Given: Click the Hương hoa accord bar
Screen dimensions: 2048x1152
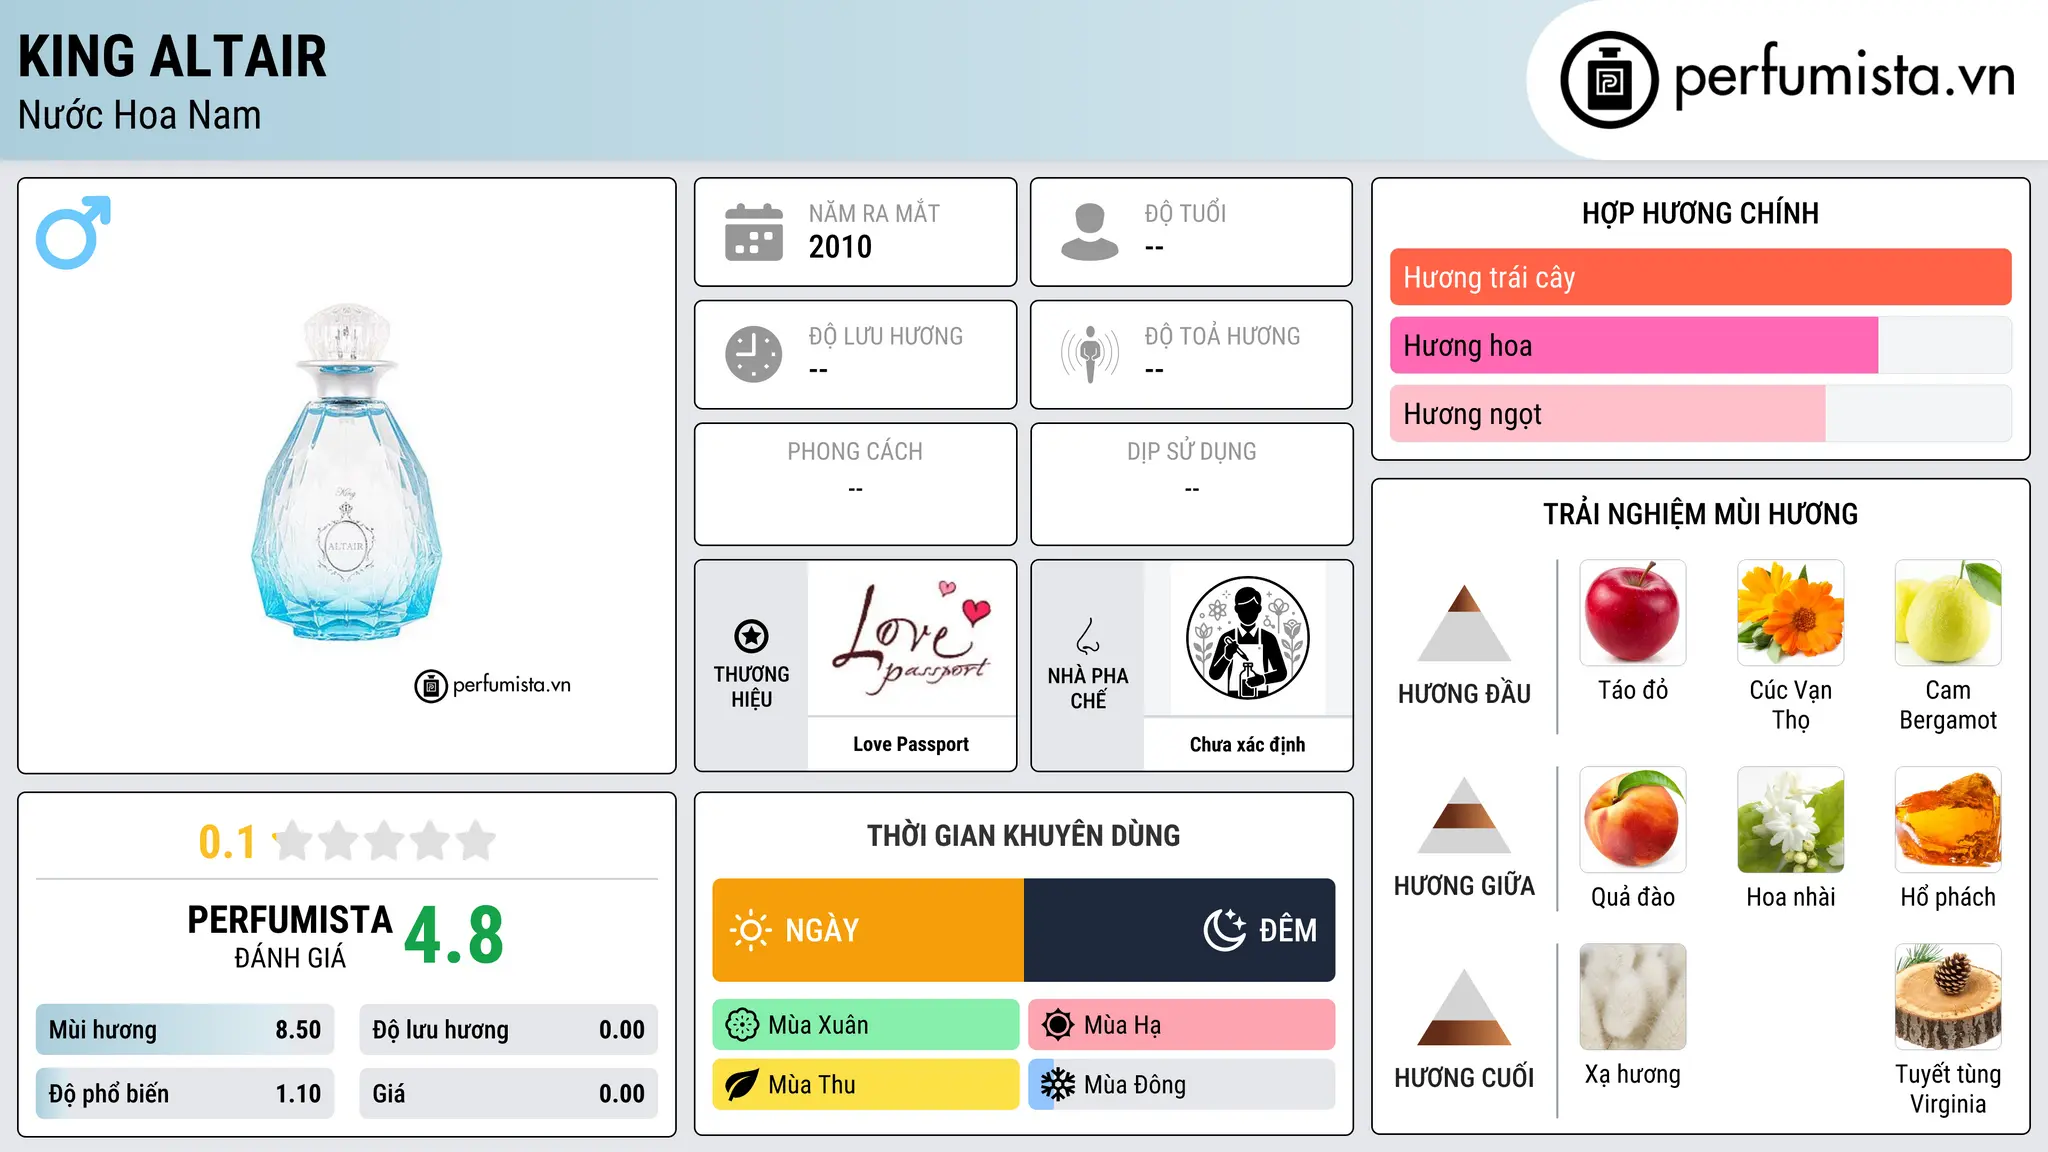Looking at the screenshot, I should (1700, 345).
